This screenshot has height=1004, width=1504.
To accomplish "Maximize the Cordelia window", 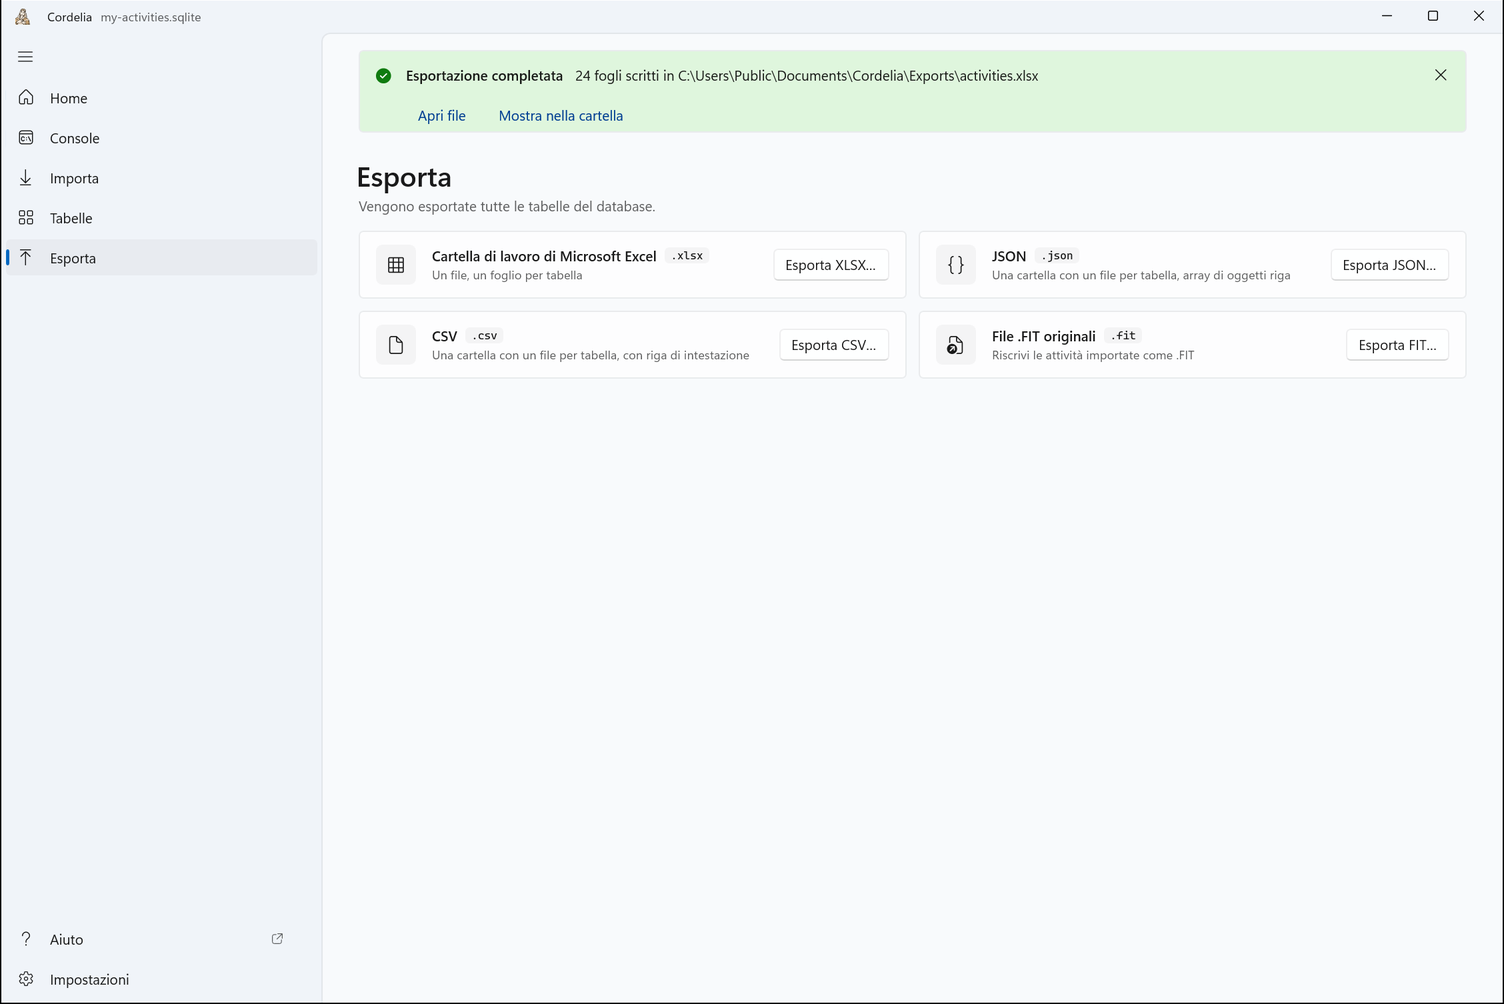I will [x=1433, y=16].
